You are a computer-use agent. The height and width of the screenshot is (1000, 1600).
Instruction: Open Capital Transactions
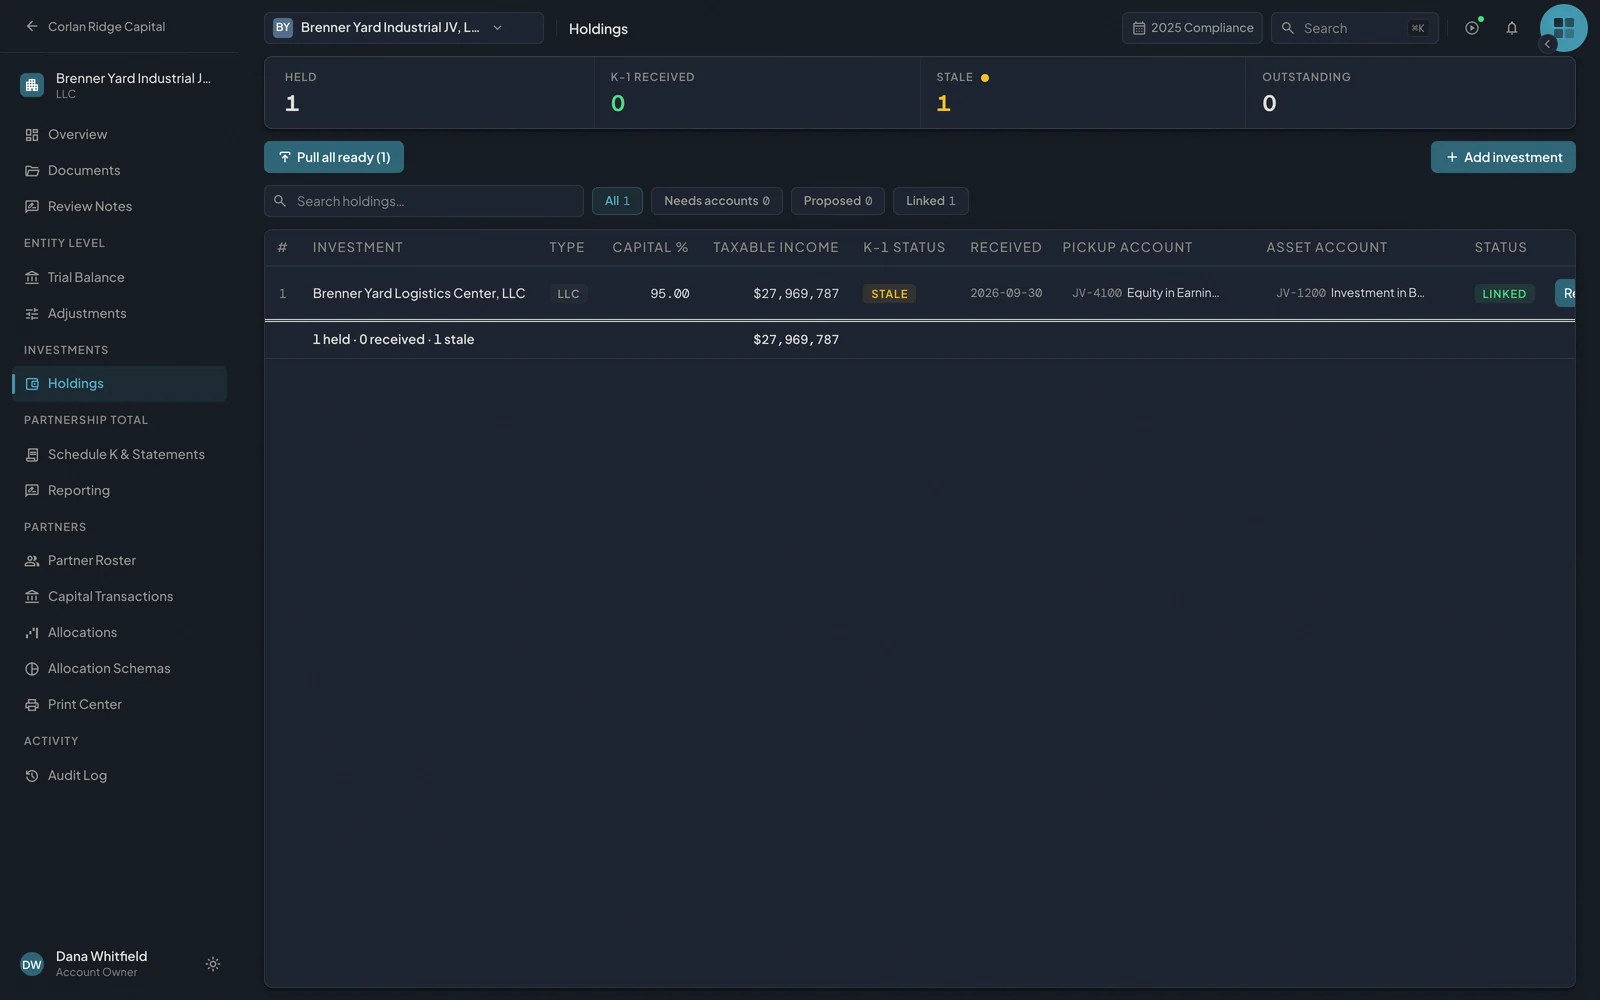[x=120, y=596]
